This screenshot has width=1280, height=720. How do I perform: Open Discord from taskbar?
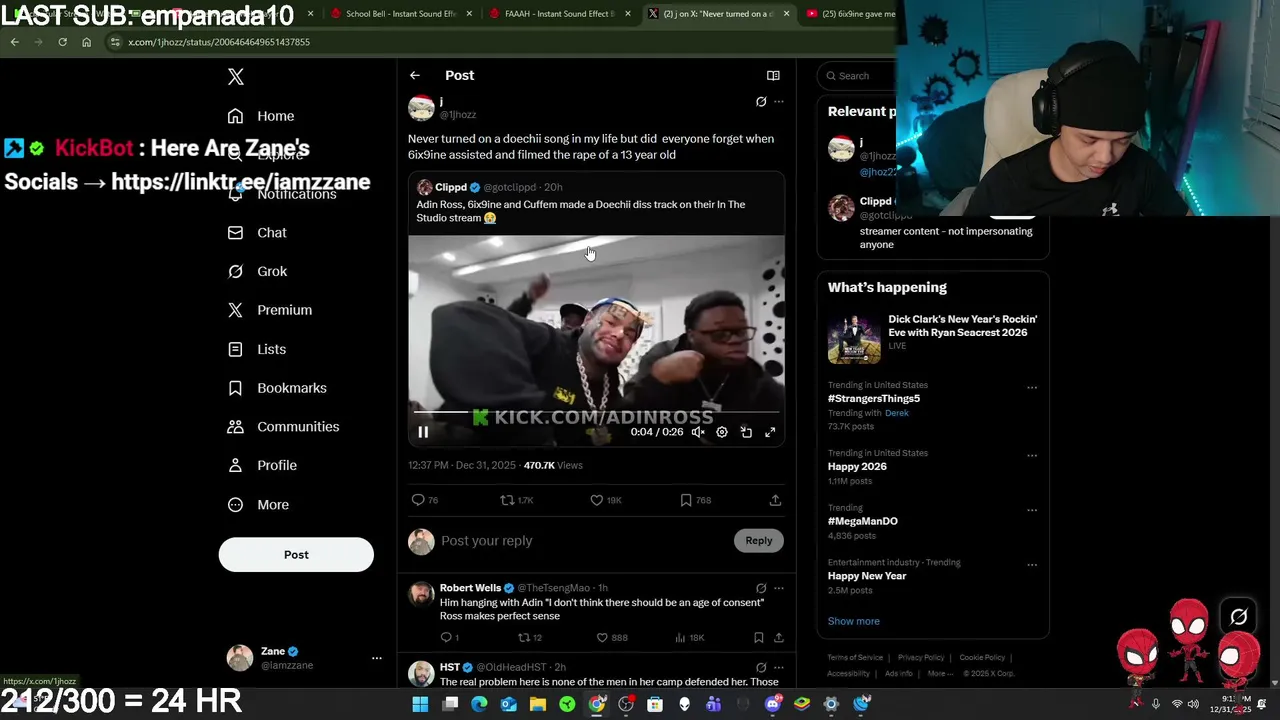click(772, 704)
